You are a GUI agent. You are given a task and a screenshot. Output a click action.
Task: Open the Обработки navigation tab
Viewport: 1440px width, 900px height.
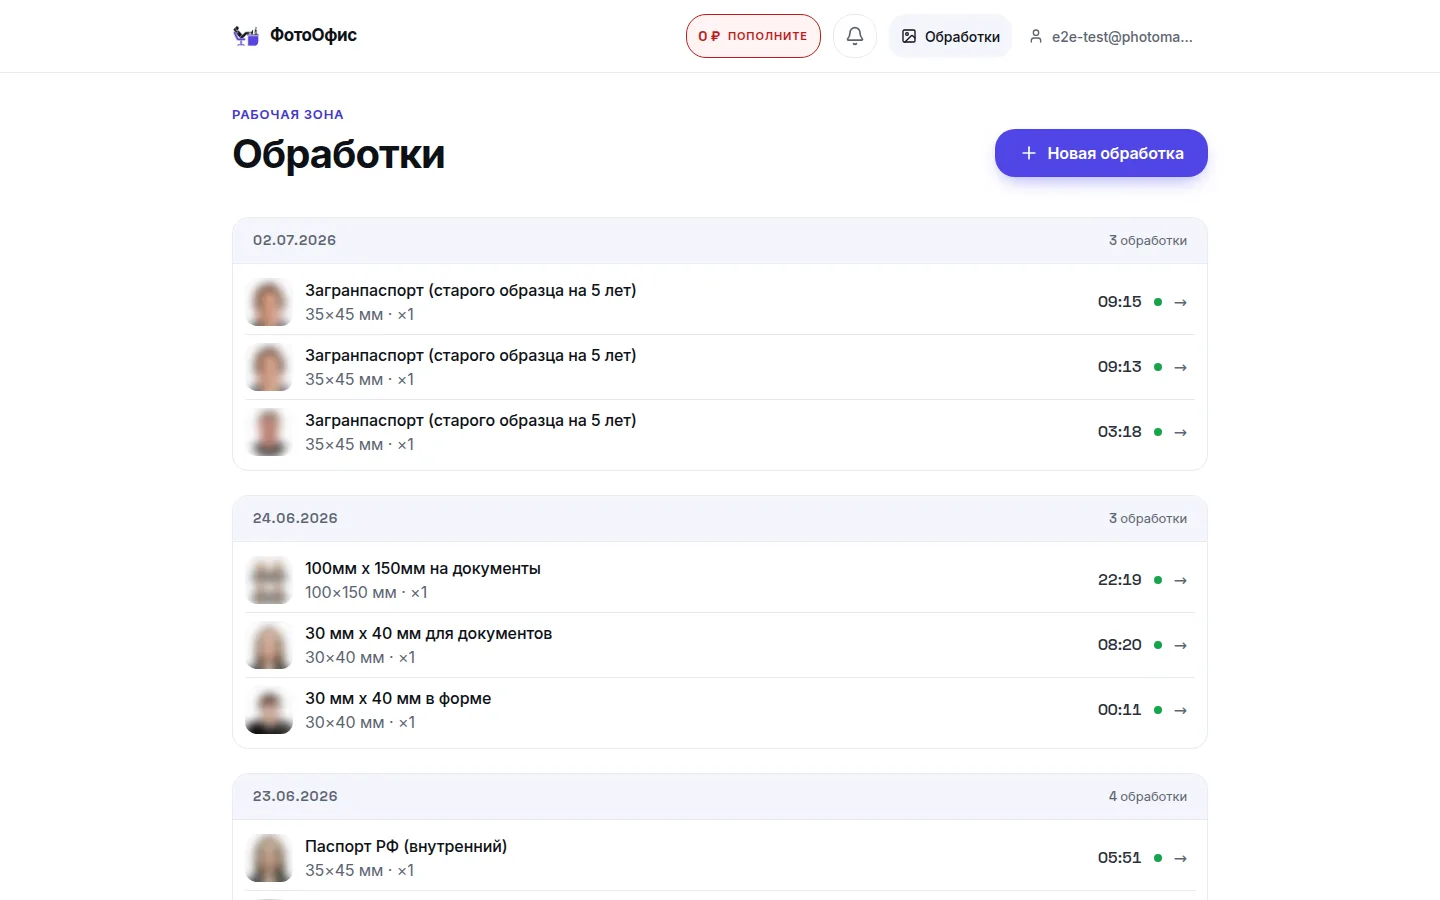[x=951, y=36]
